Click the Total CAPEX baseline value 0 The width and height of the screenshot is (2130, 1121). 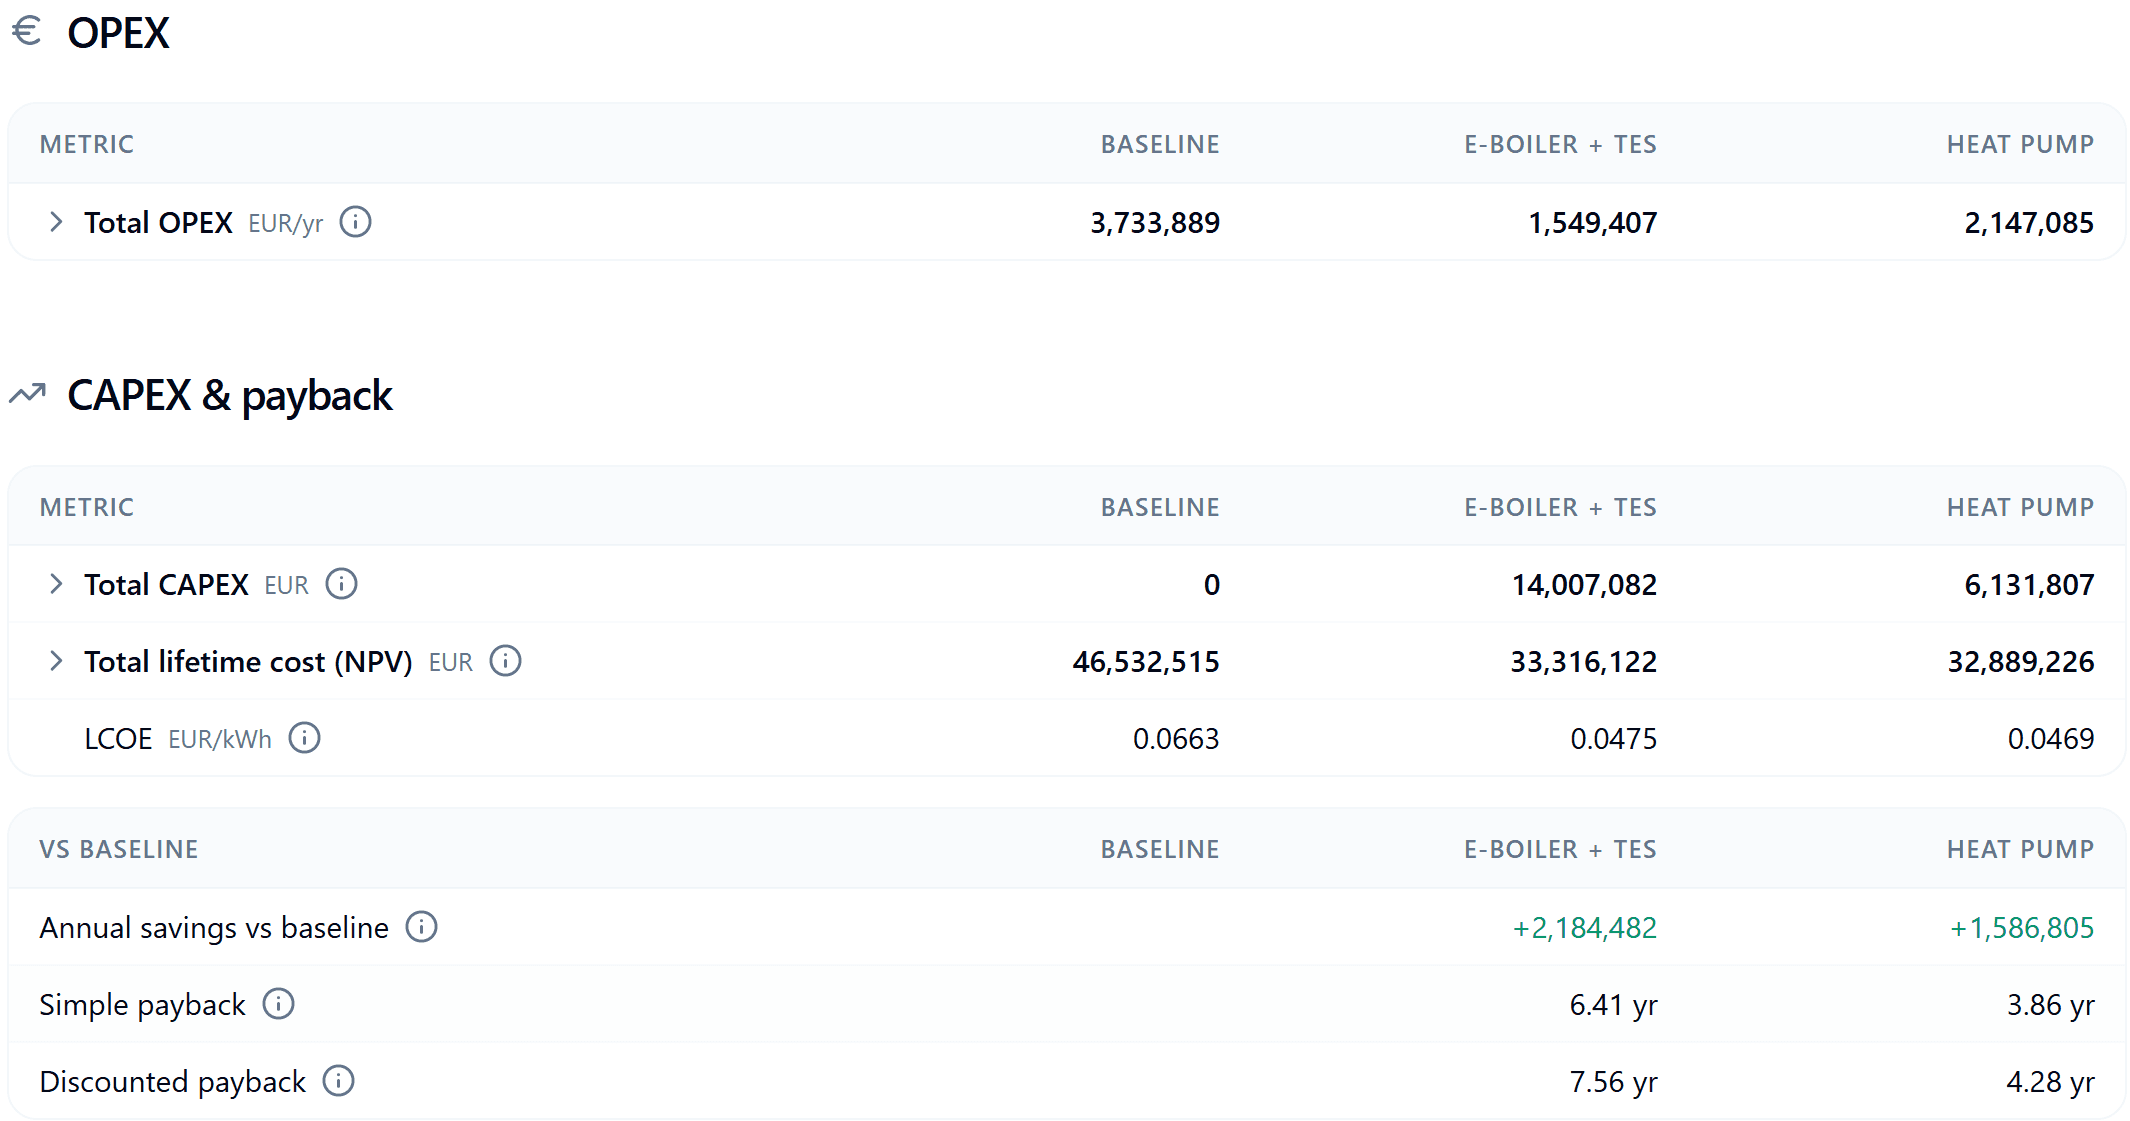click(1212, 585)
